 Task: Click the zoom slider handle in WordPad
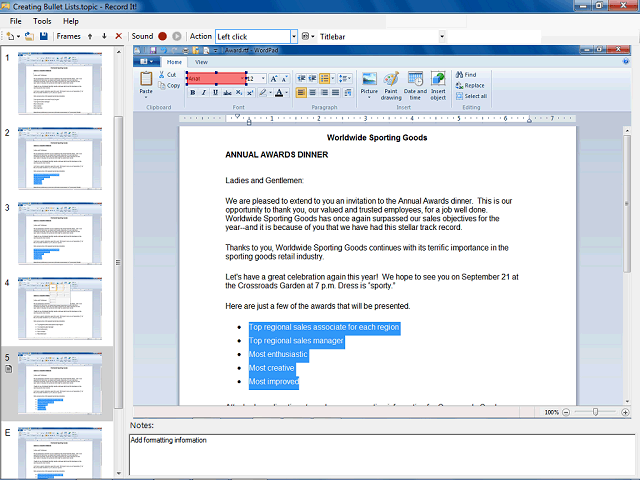[596, 412]
